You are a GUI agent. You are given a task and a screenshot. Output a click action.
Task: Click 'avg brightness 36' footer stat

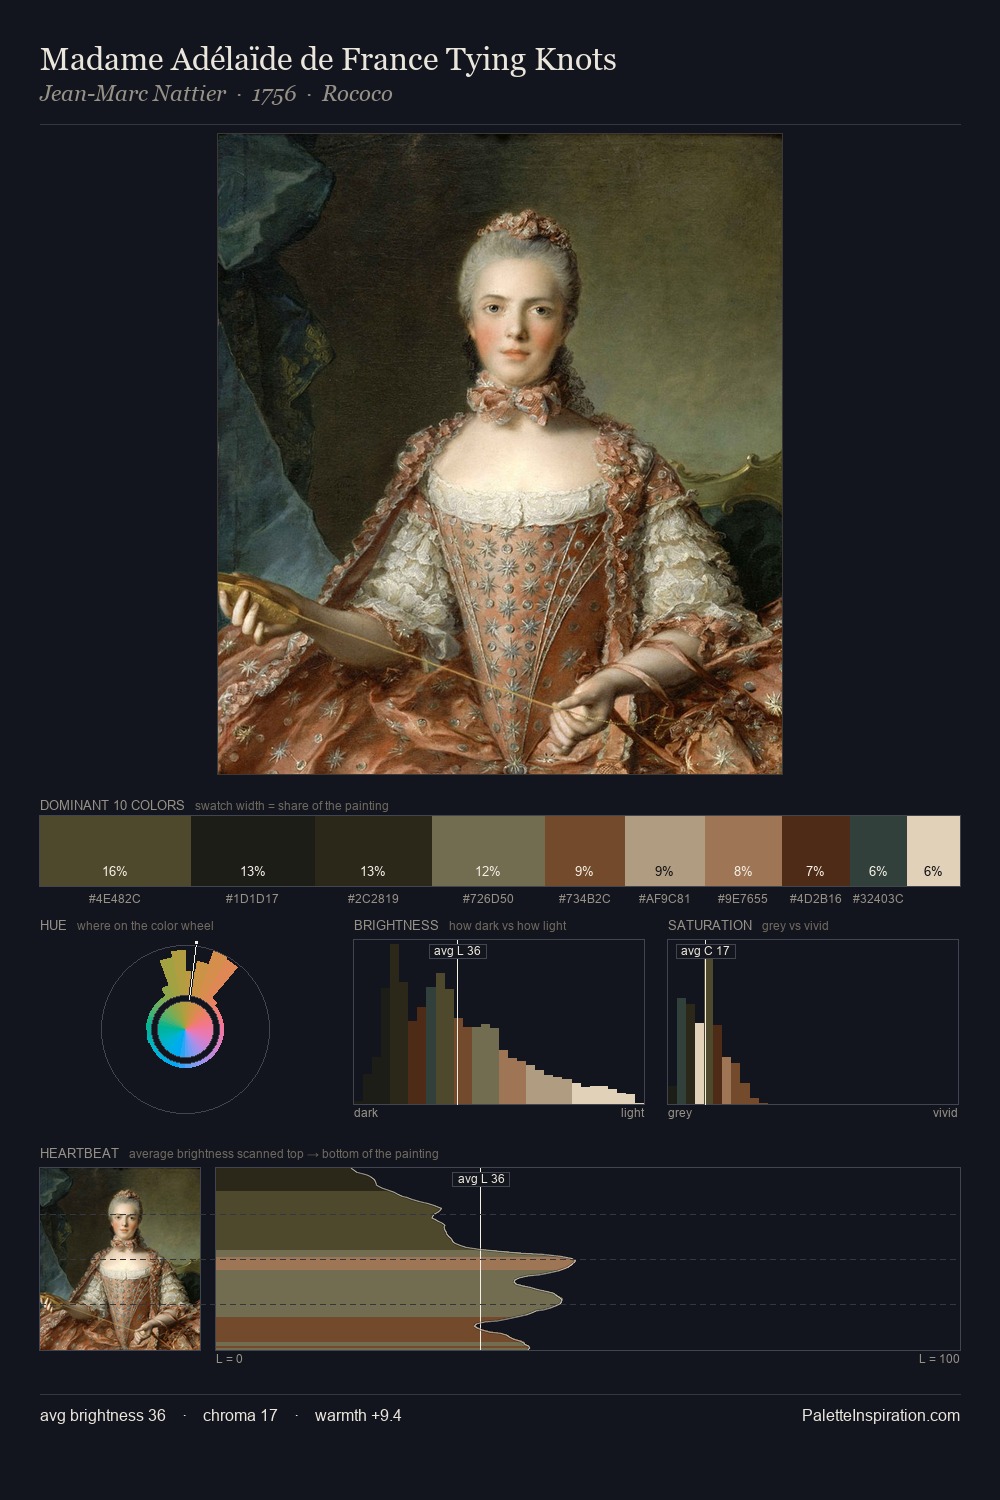pyautogui.click(x=103, y=1415)
